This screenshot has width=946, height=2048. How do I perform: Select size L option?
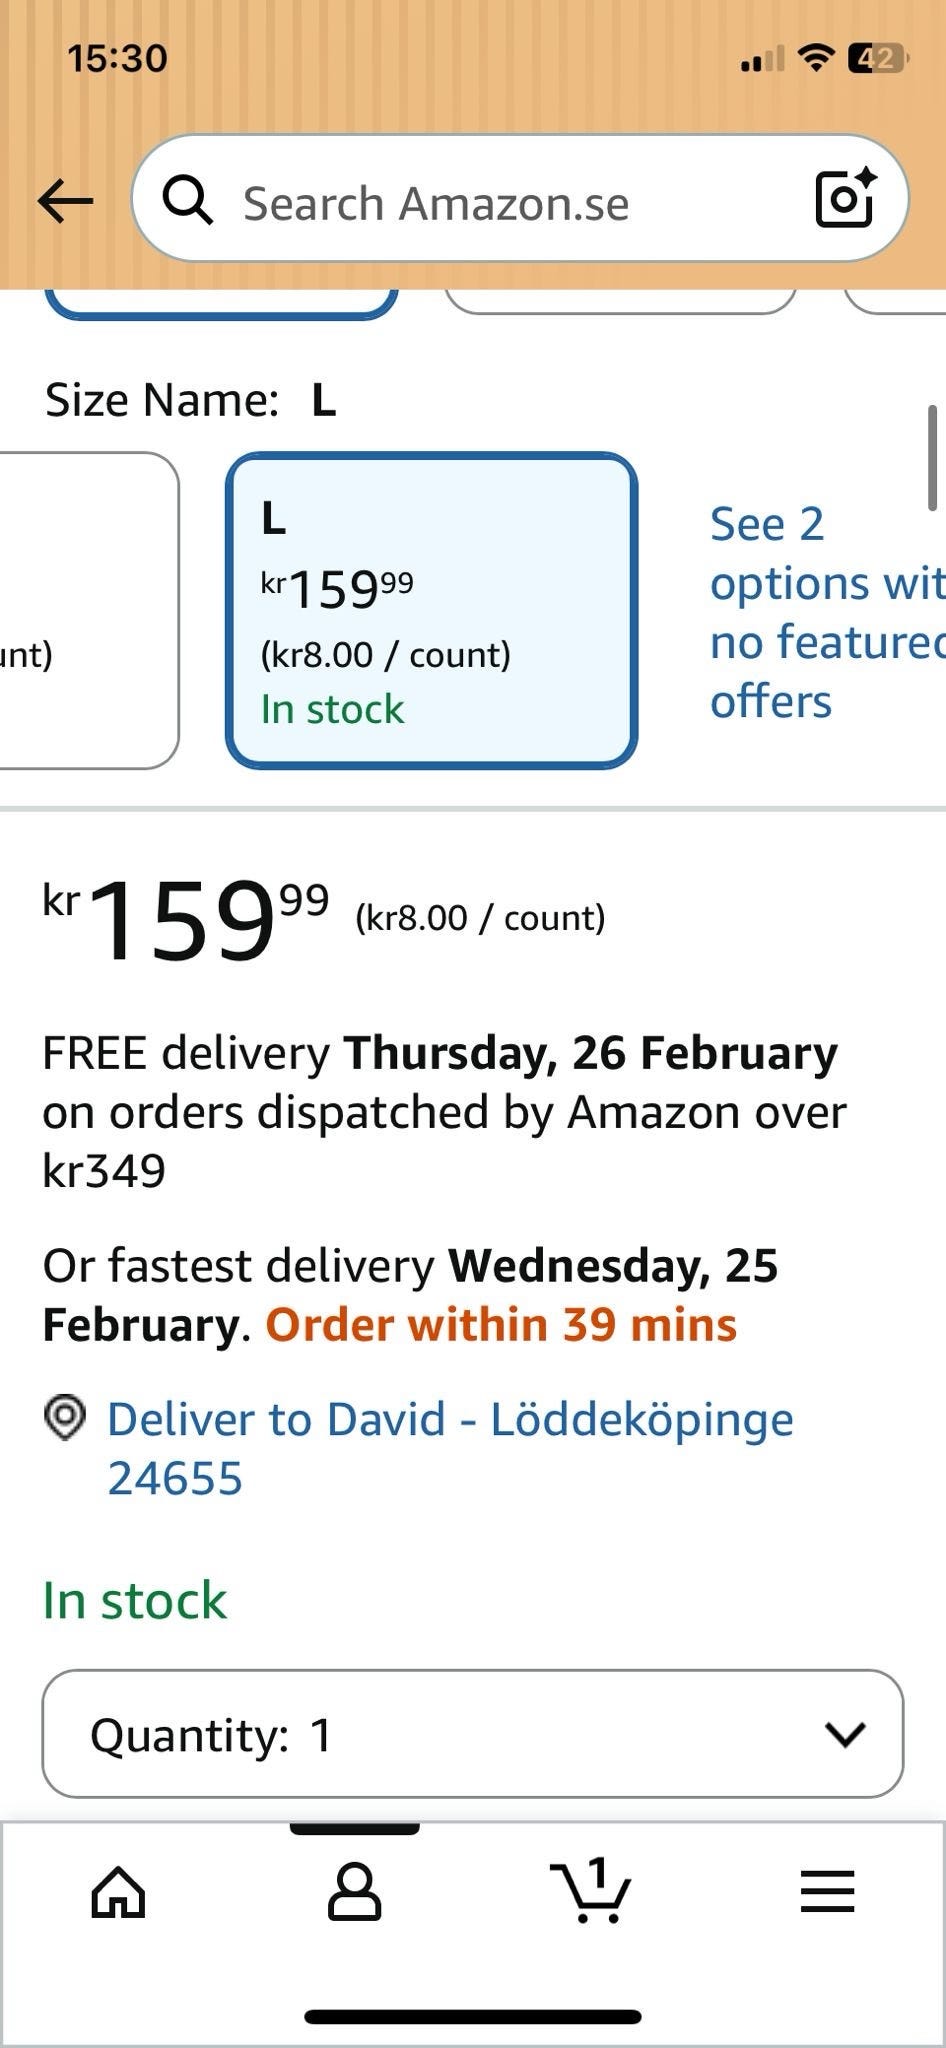[x=431, y=610]
